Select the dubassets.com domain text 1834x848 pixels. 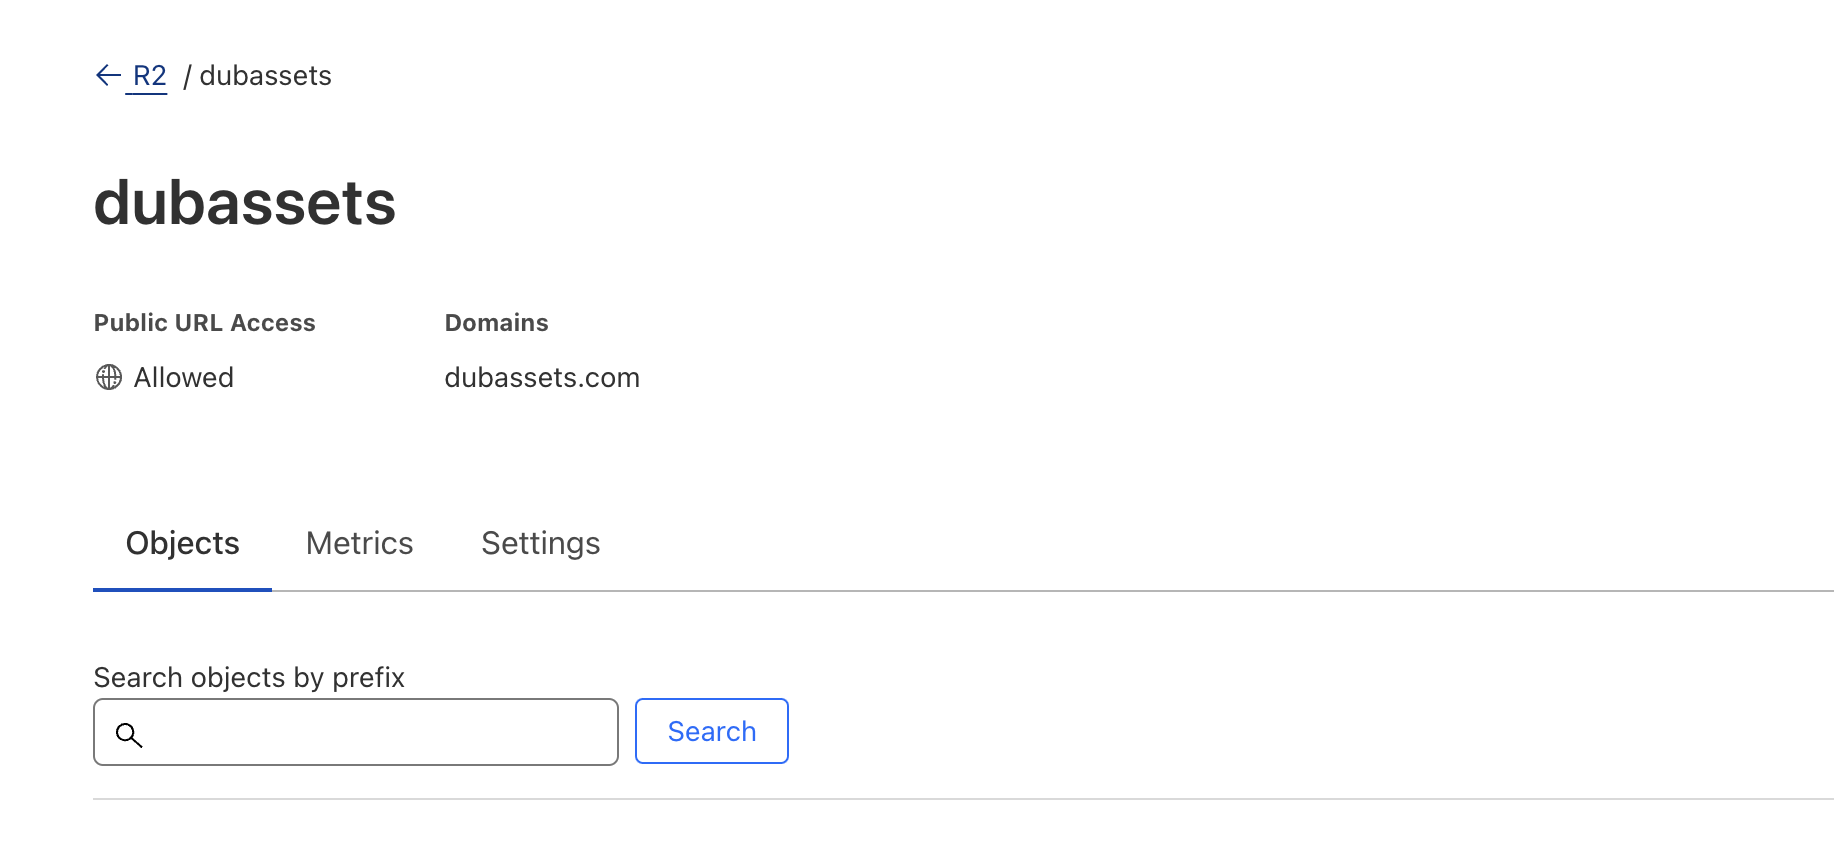coord(542,378)
